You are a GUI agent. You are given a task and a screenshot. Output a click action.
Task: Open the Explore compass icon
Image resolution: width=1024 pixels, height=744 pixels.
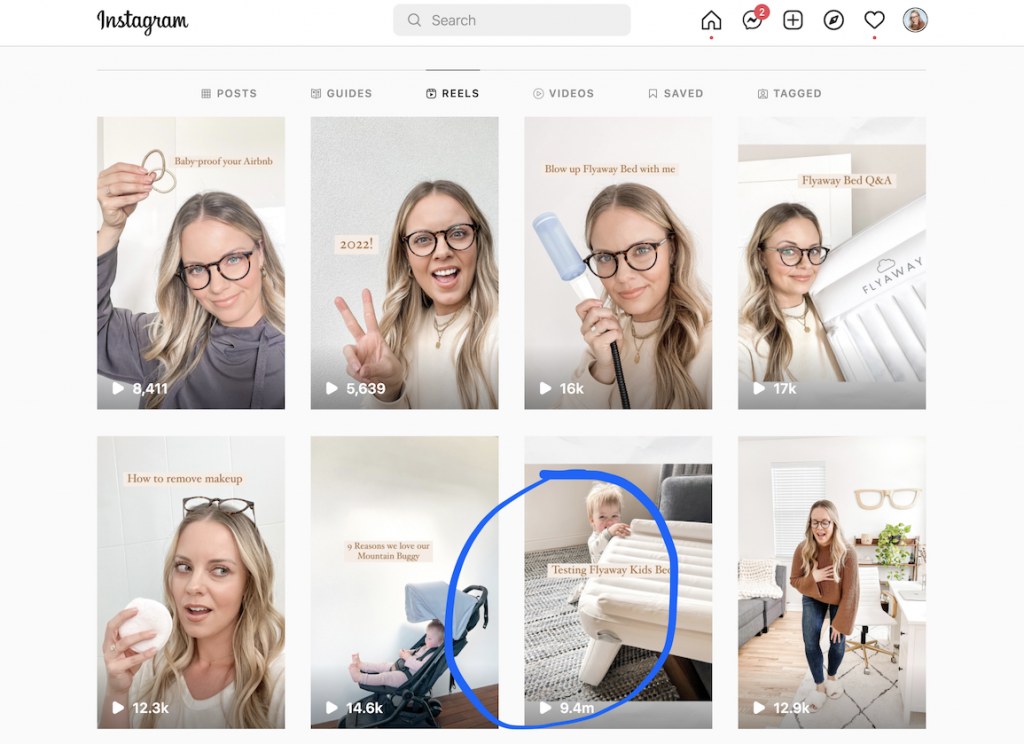(833, 21)
